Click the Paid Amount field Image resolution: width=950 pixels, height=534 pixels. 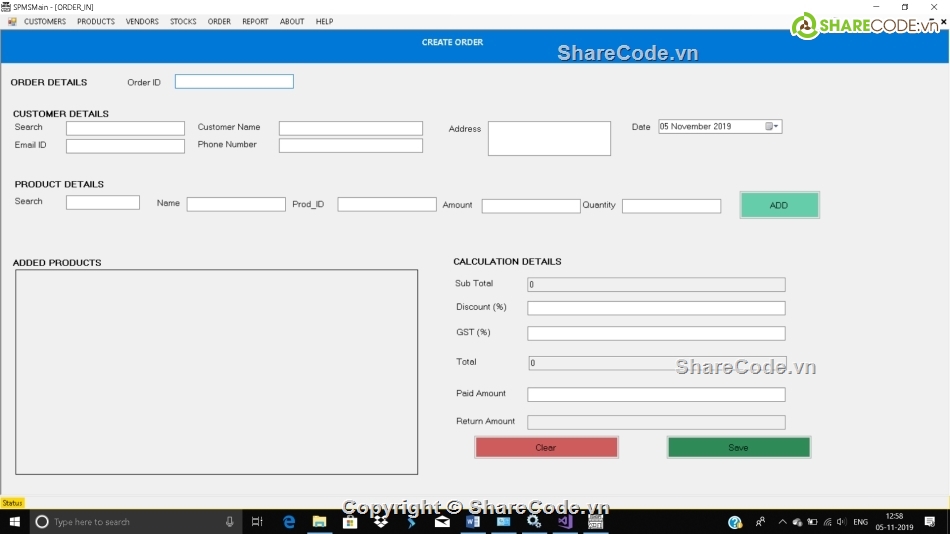click(656, 395)
